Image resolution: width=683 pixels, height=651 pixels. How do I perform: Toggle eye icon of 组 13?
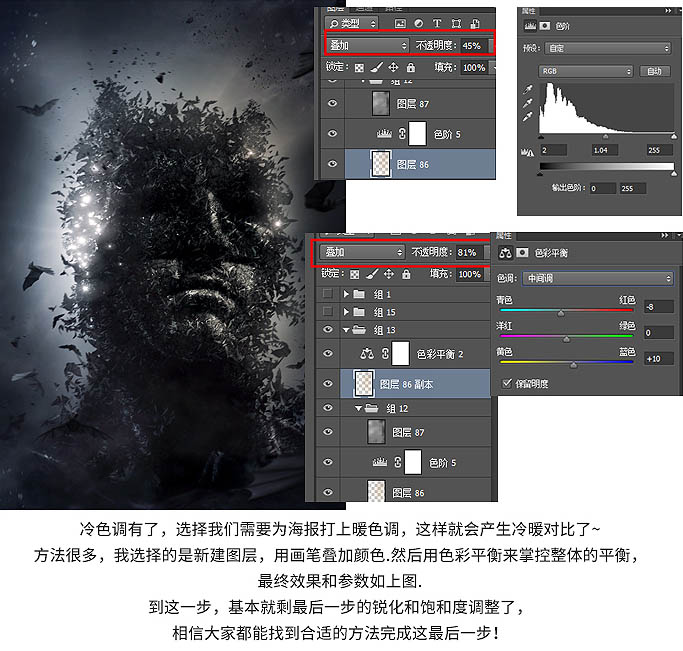tap(328, 330)
